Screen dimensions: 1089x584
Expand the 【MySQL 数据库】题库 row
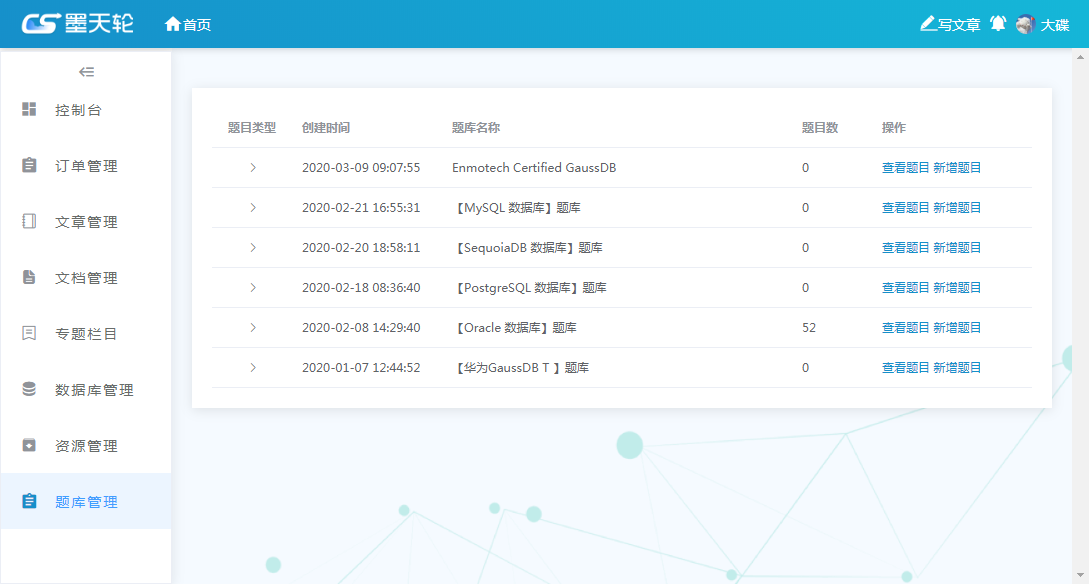(252, 208)
